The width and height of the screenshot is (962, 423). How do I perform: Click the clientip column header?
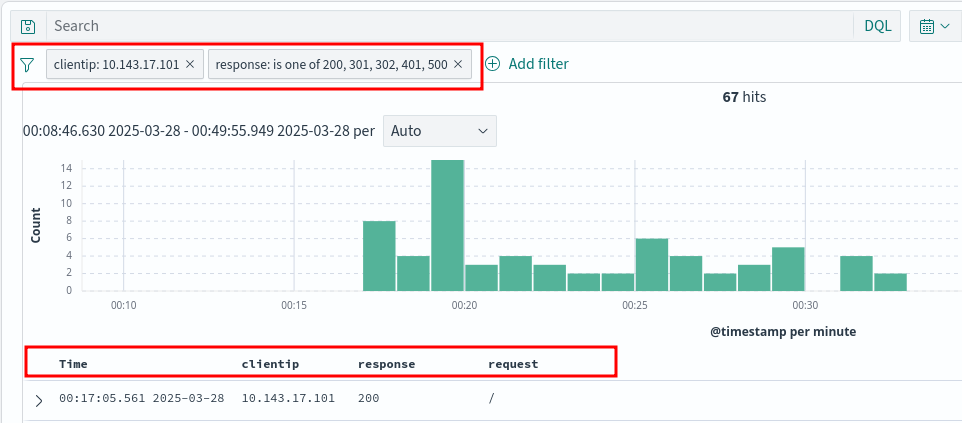click(270, 364)
